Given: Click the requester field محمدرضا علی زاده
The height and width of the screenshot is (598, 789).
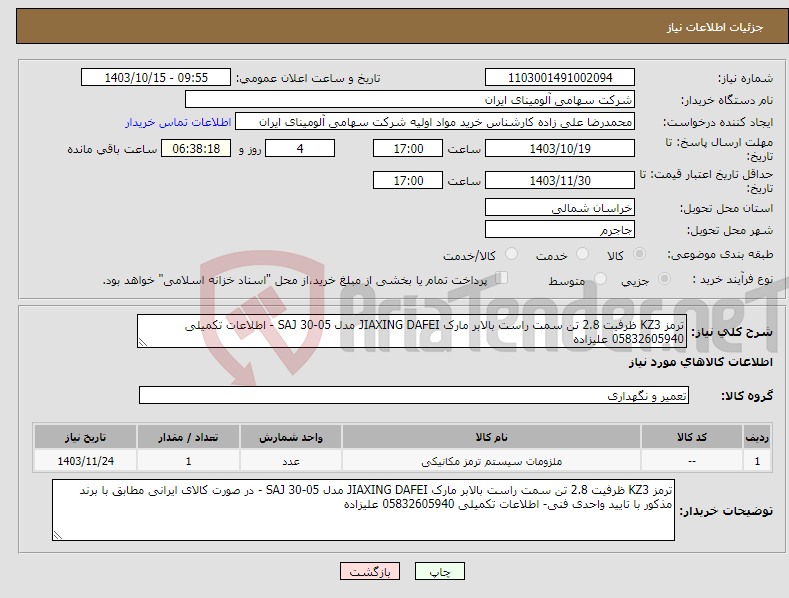Looking at the screenshot, I should click(x=435, y=122).
